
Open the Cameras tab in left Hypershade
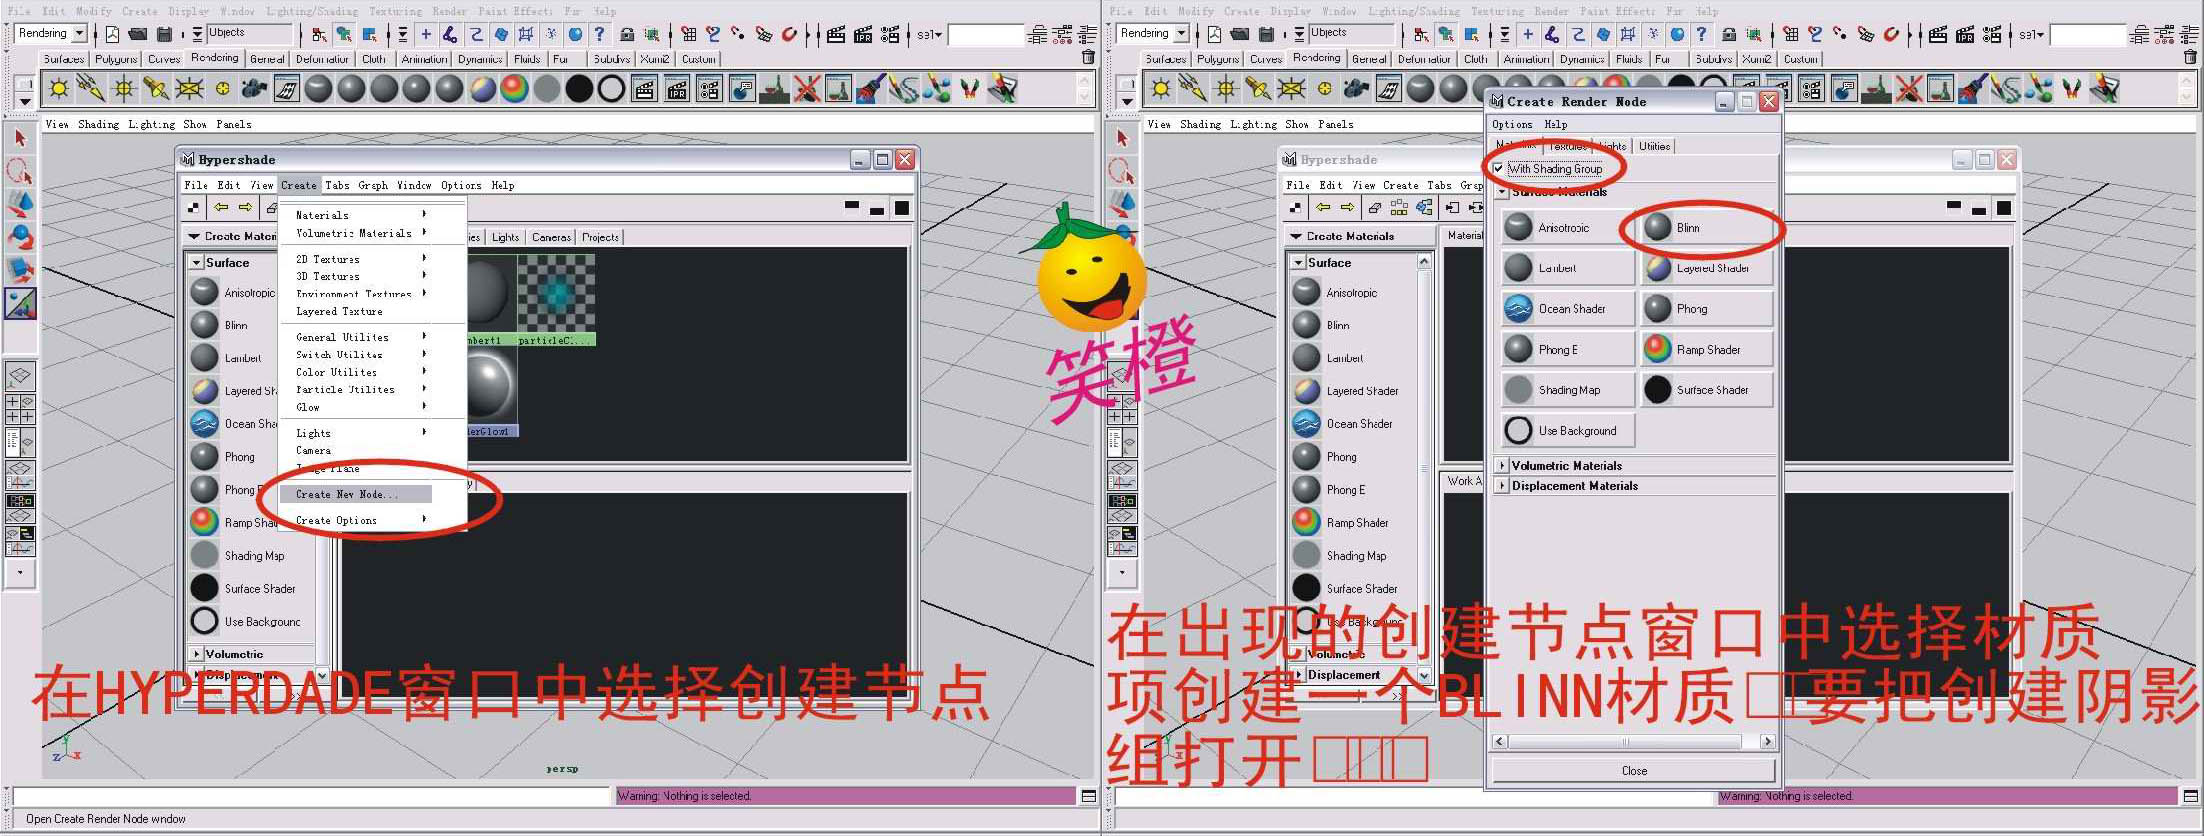click(551, 237)
